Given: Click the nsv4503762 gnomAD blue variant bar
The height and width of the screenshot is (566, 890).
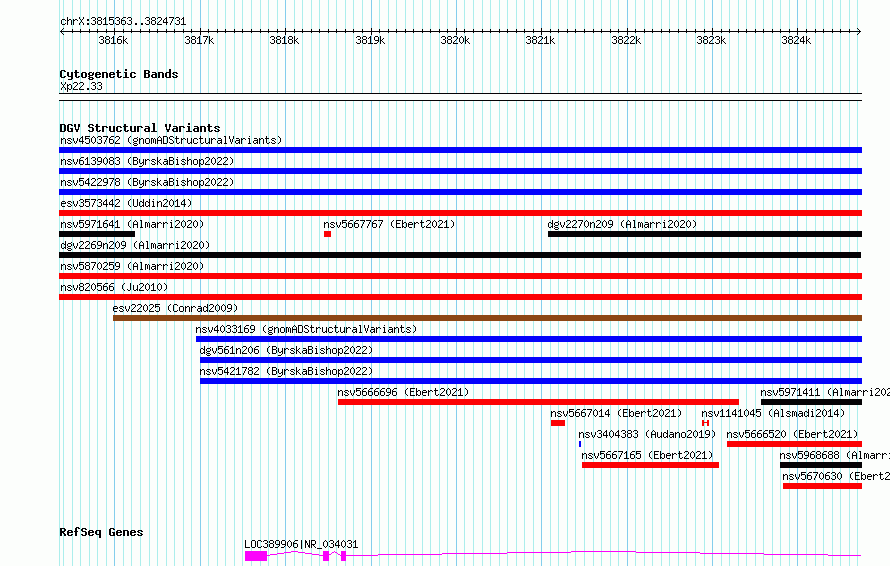Looking at the screenshot, I should coord(460,150).
